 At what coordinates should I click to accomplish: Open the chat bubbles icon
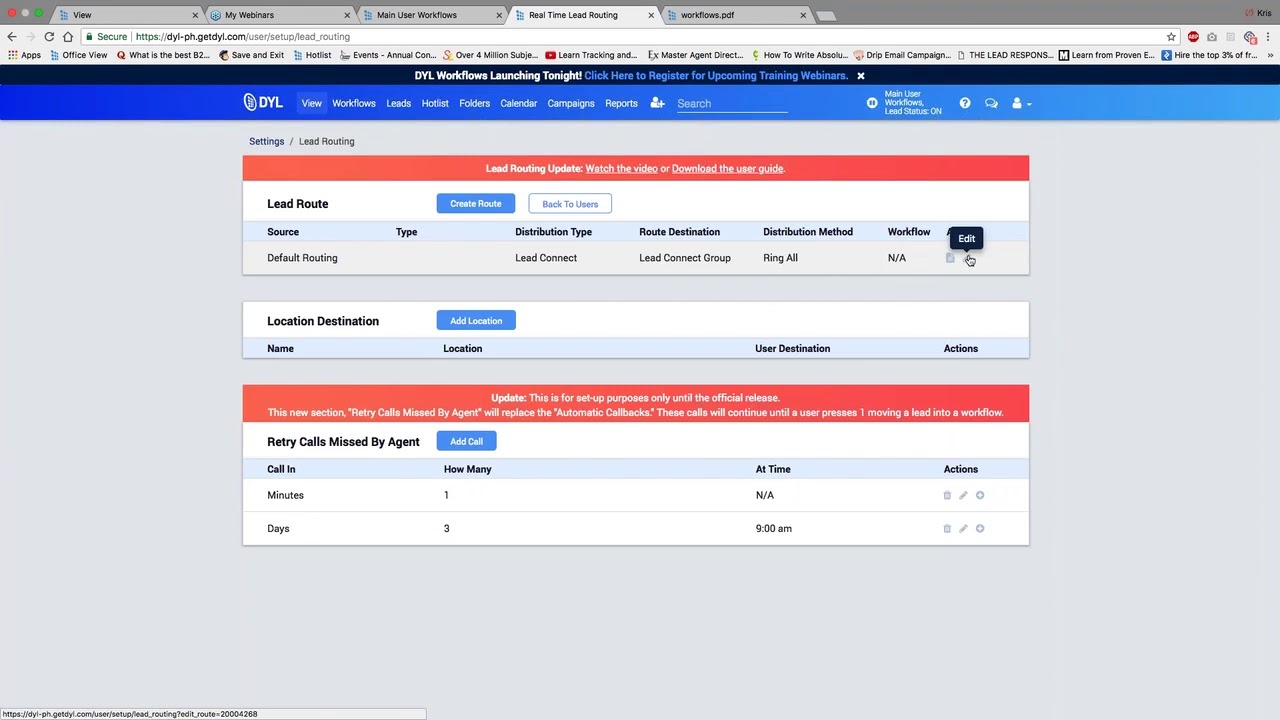(x=991, y=103)
